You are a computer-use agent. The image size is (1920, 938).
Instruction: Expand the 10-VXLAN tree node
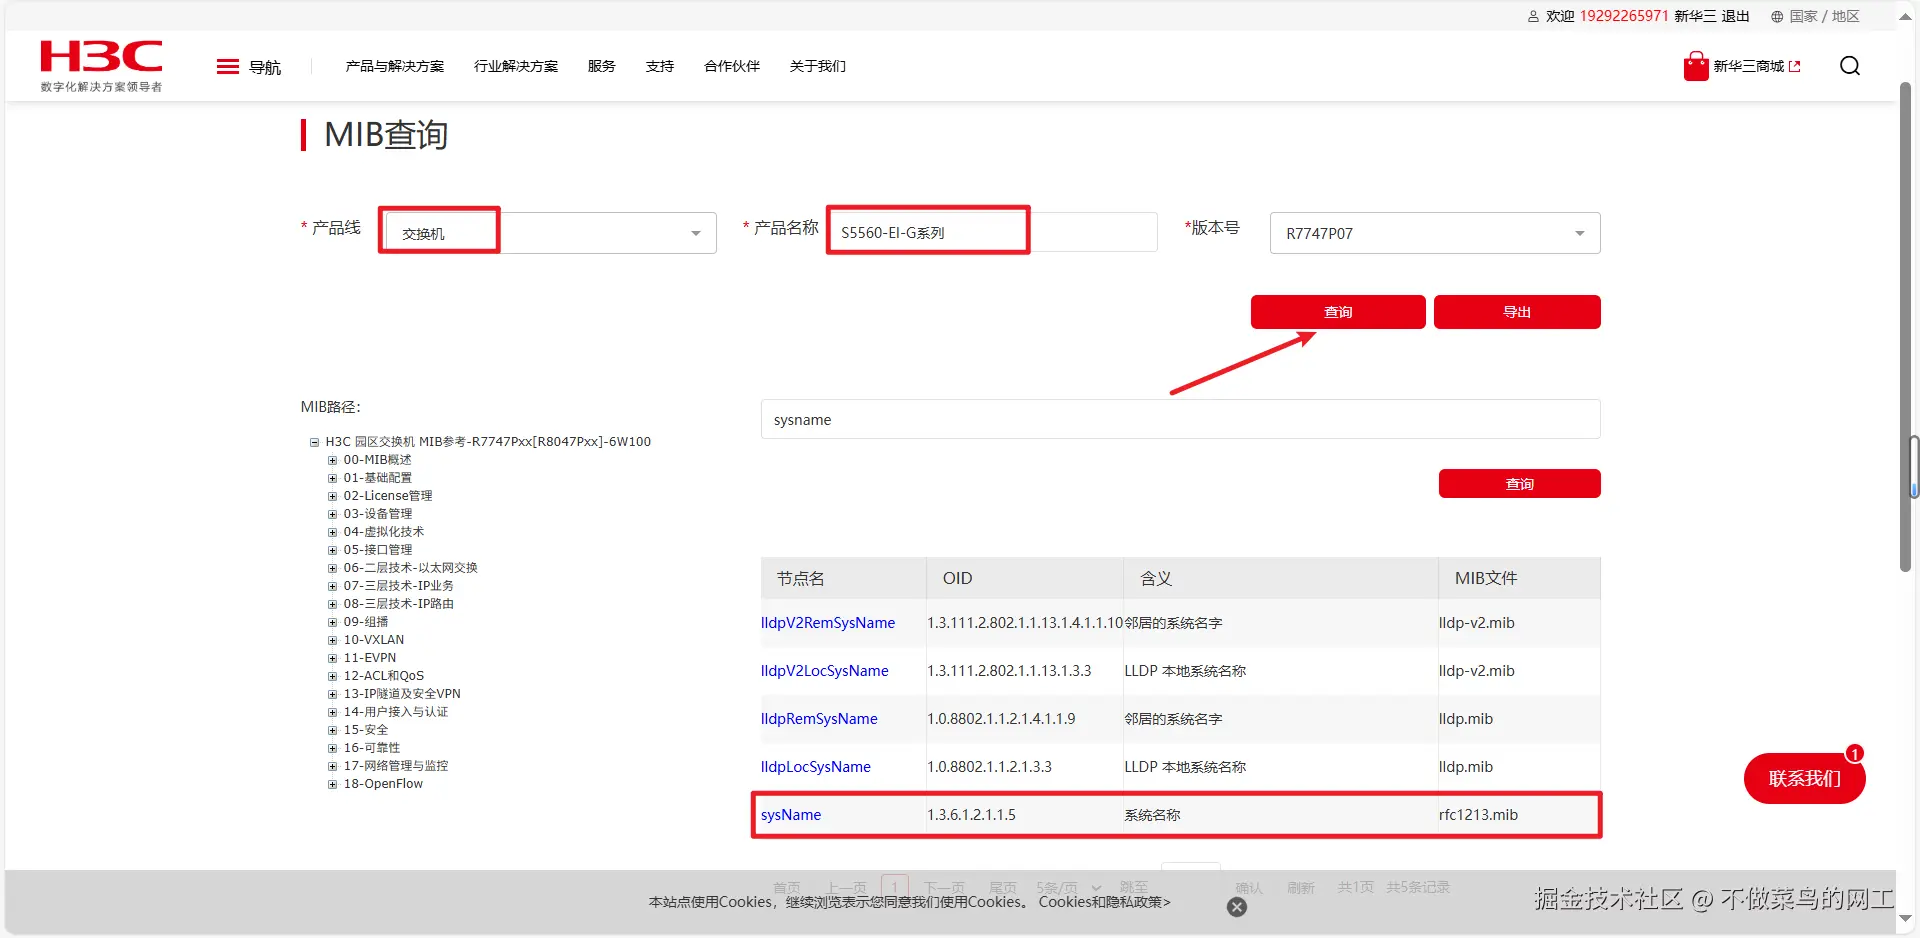[x=332, y=640]
